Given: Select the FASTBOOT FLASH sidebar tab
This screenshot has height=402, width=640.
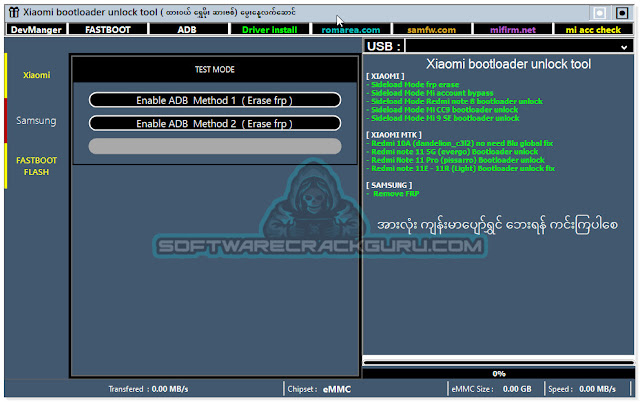Looking at the screenshot, I should click(36, 166).
